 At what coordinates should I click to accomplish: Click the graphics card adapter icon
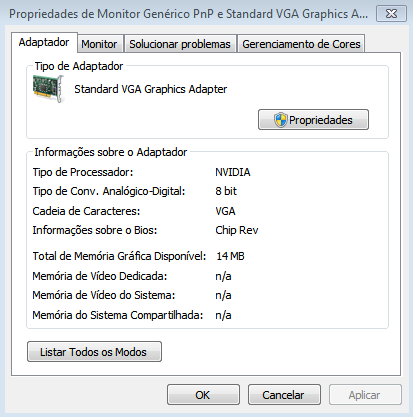tap(48, 89)
